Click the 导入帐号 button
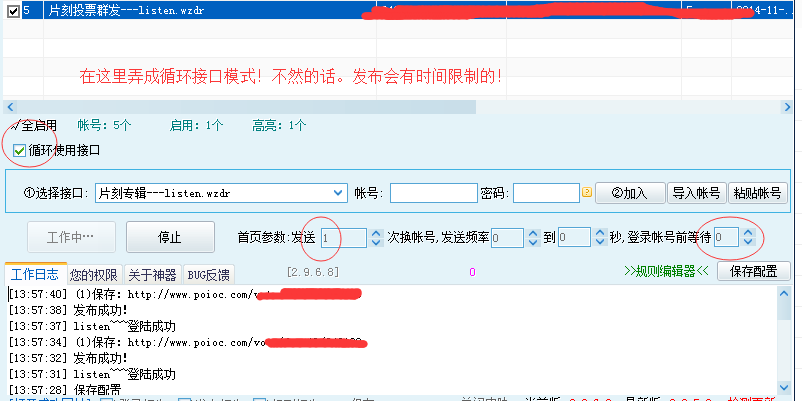 click(697, 193)
